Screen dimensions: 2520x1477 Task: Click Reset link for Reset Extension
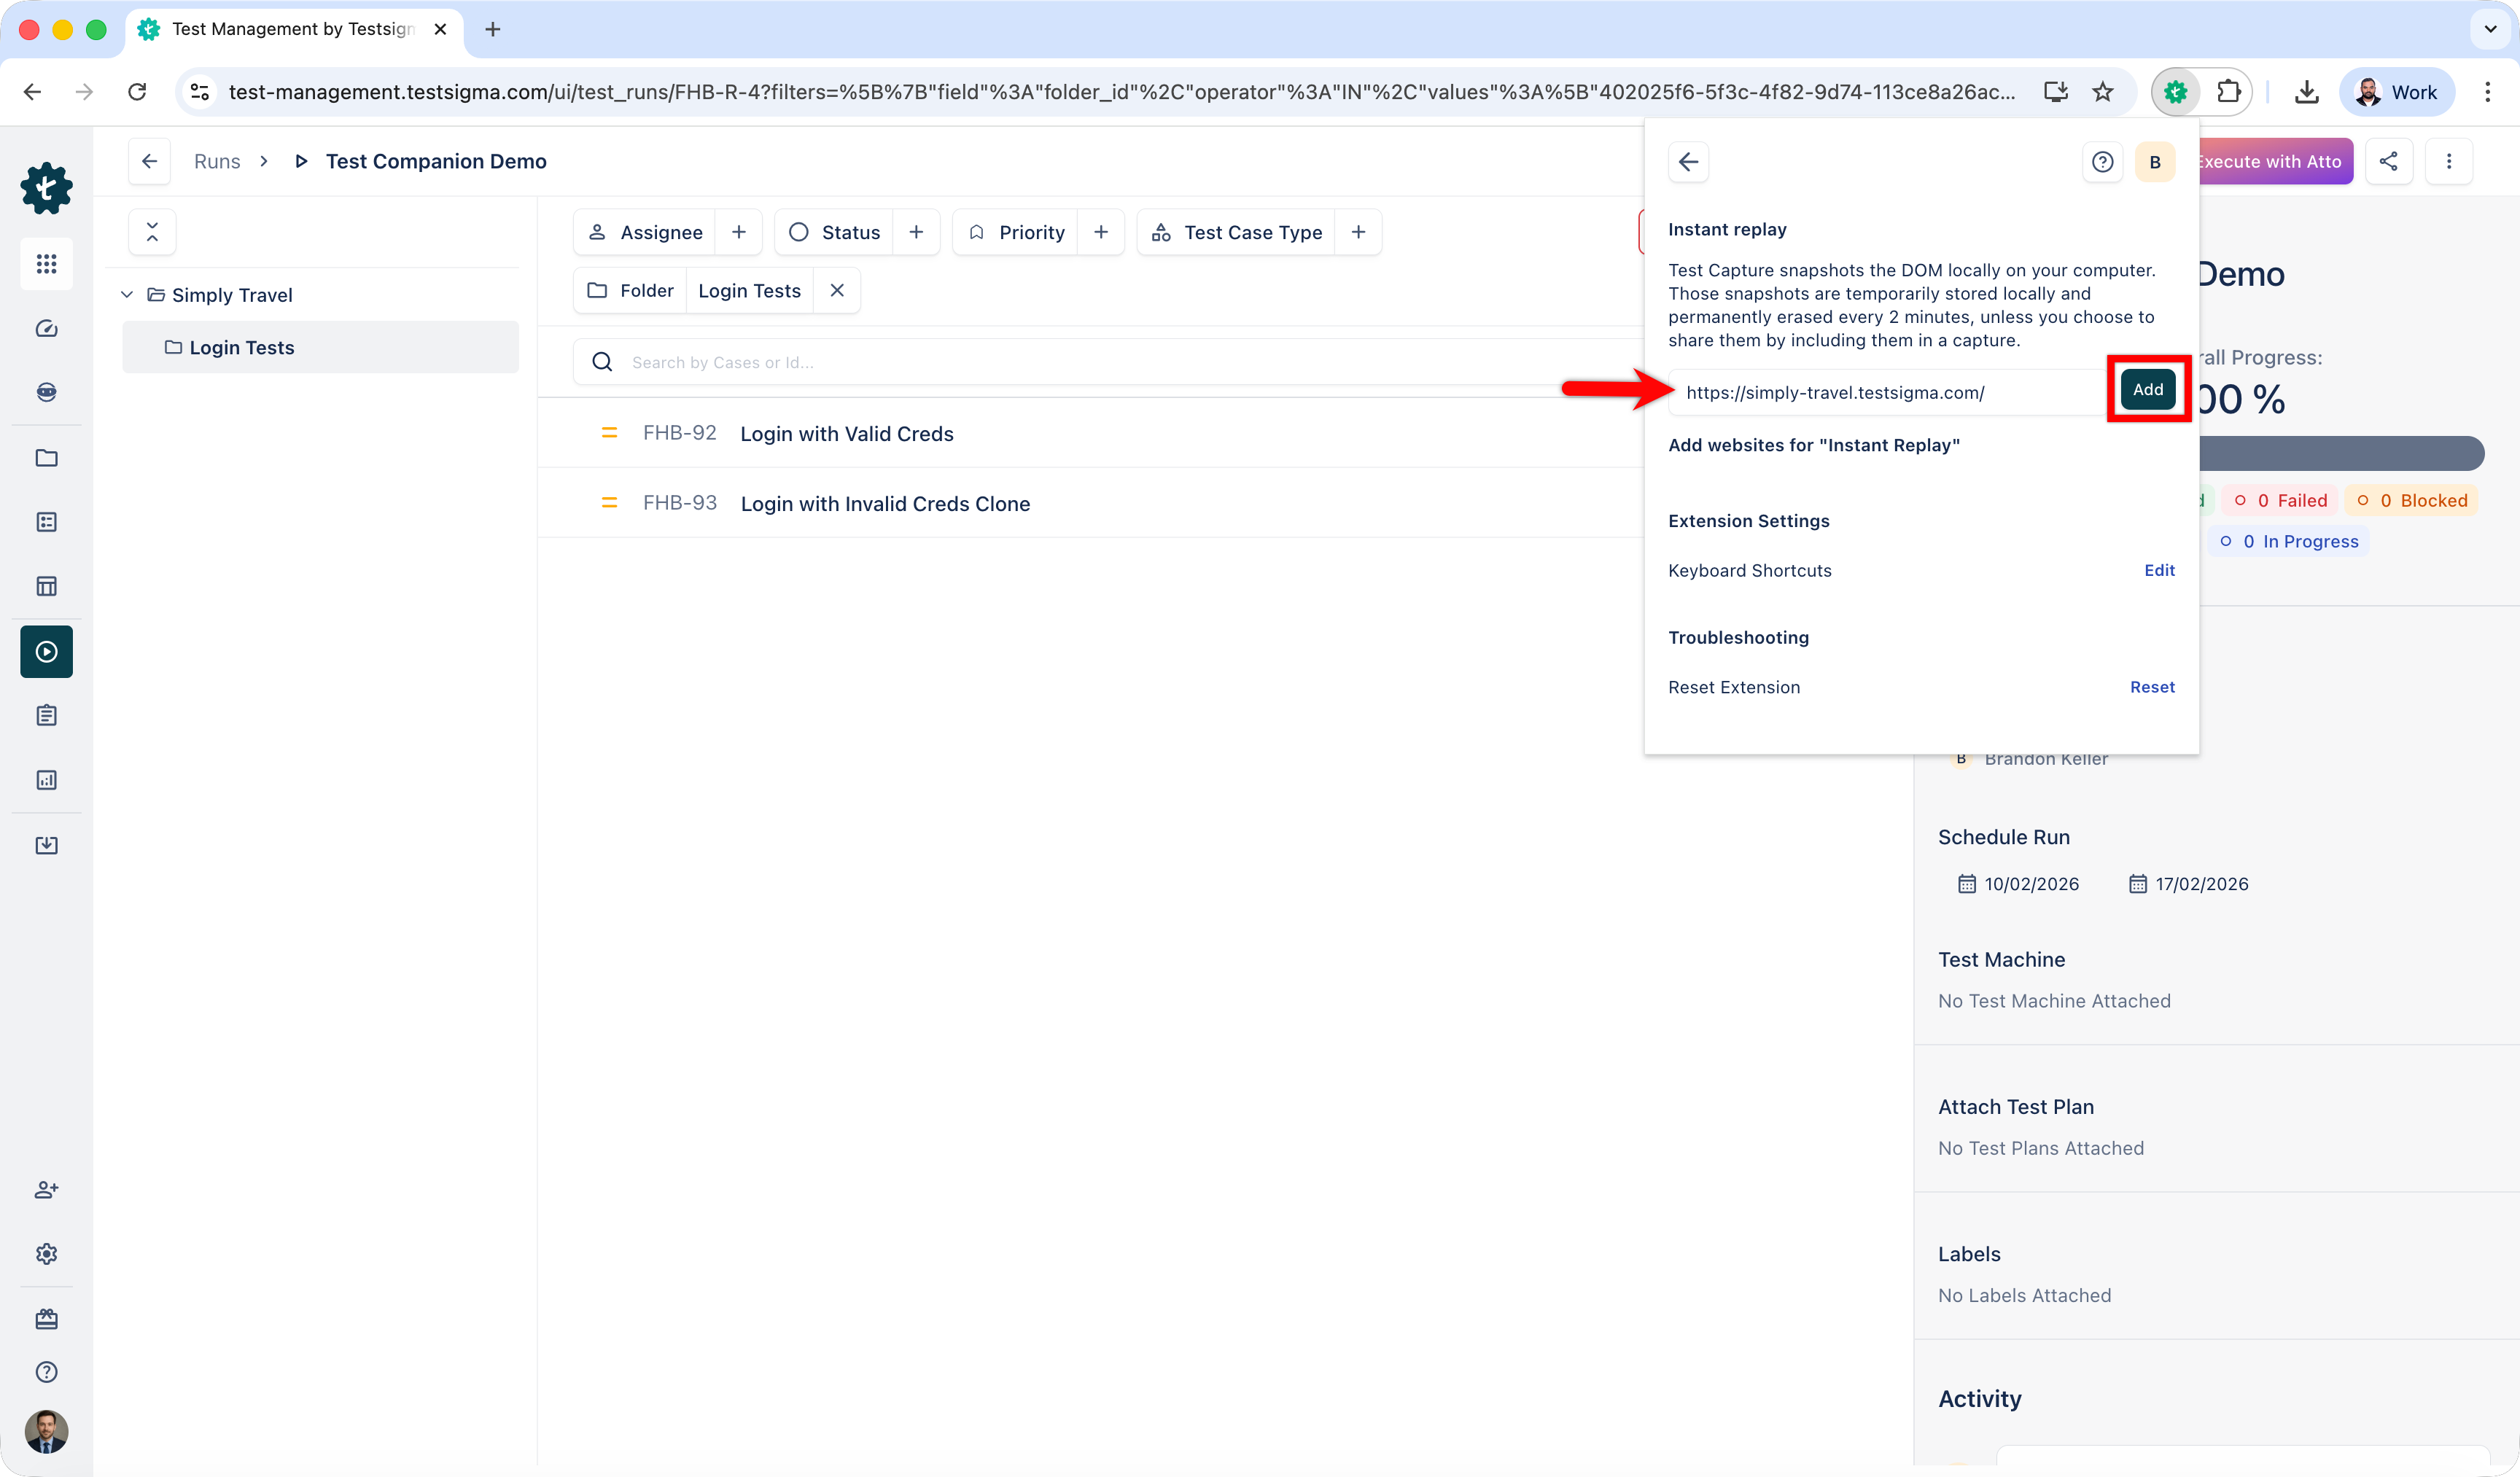pyautogui.click(x=2152, y=687)
